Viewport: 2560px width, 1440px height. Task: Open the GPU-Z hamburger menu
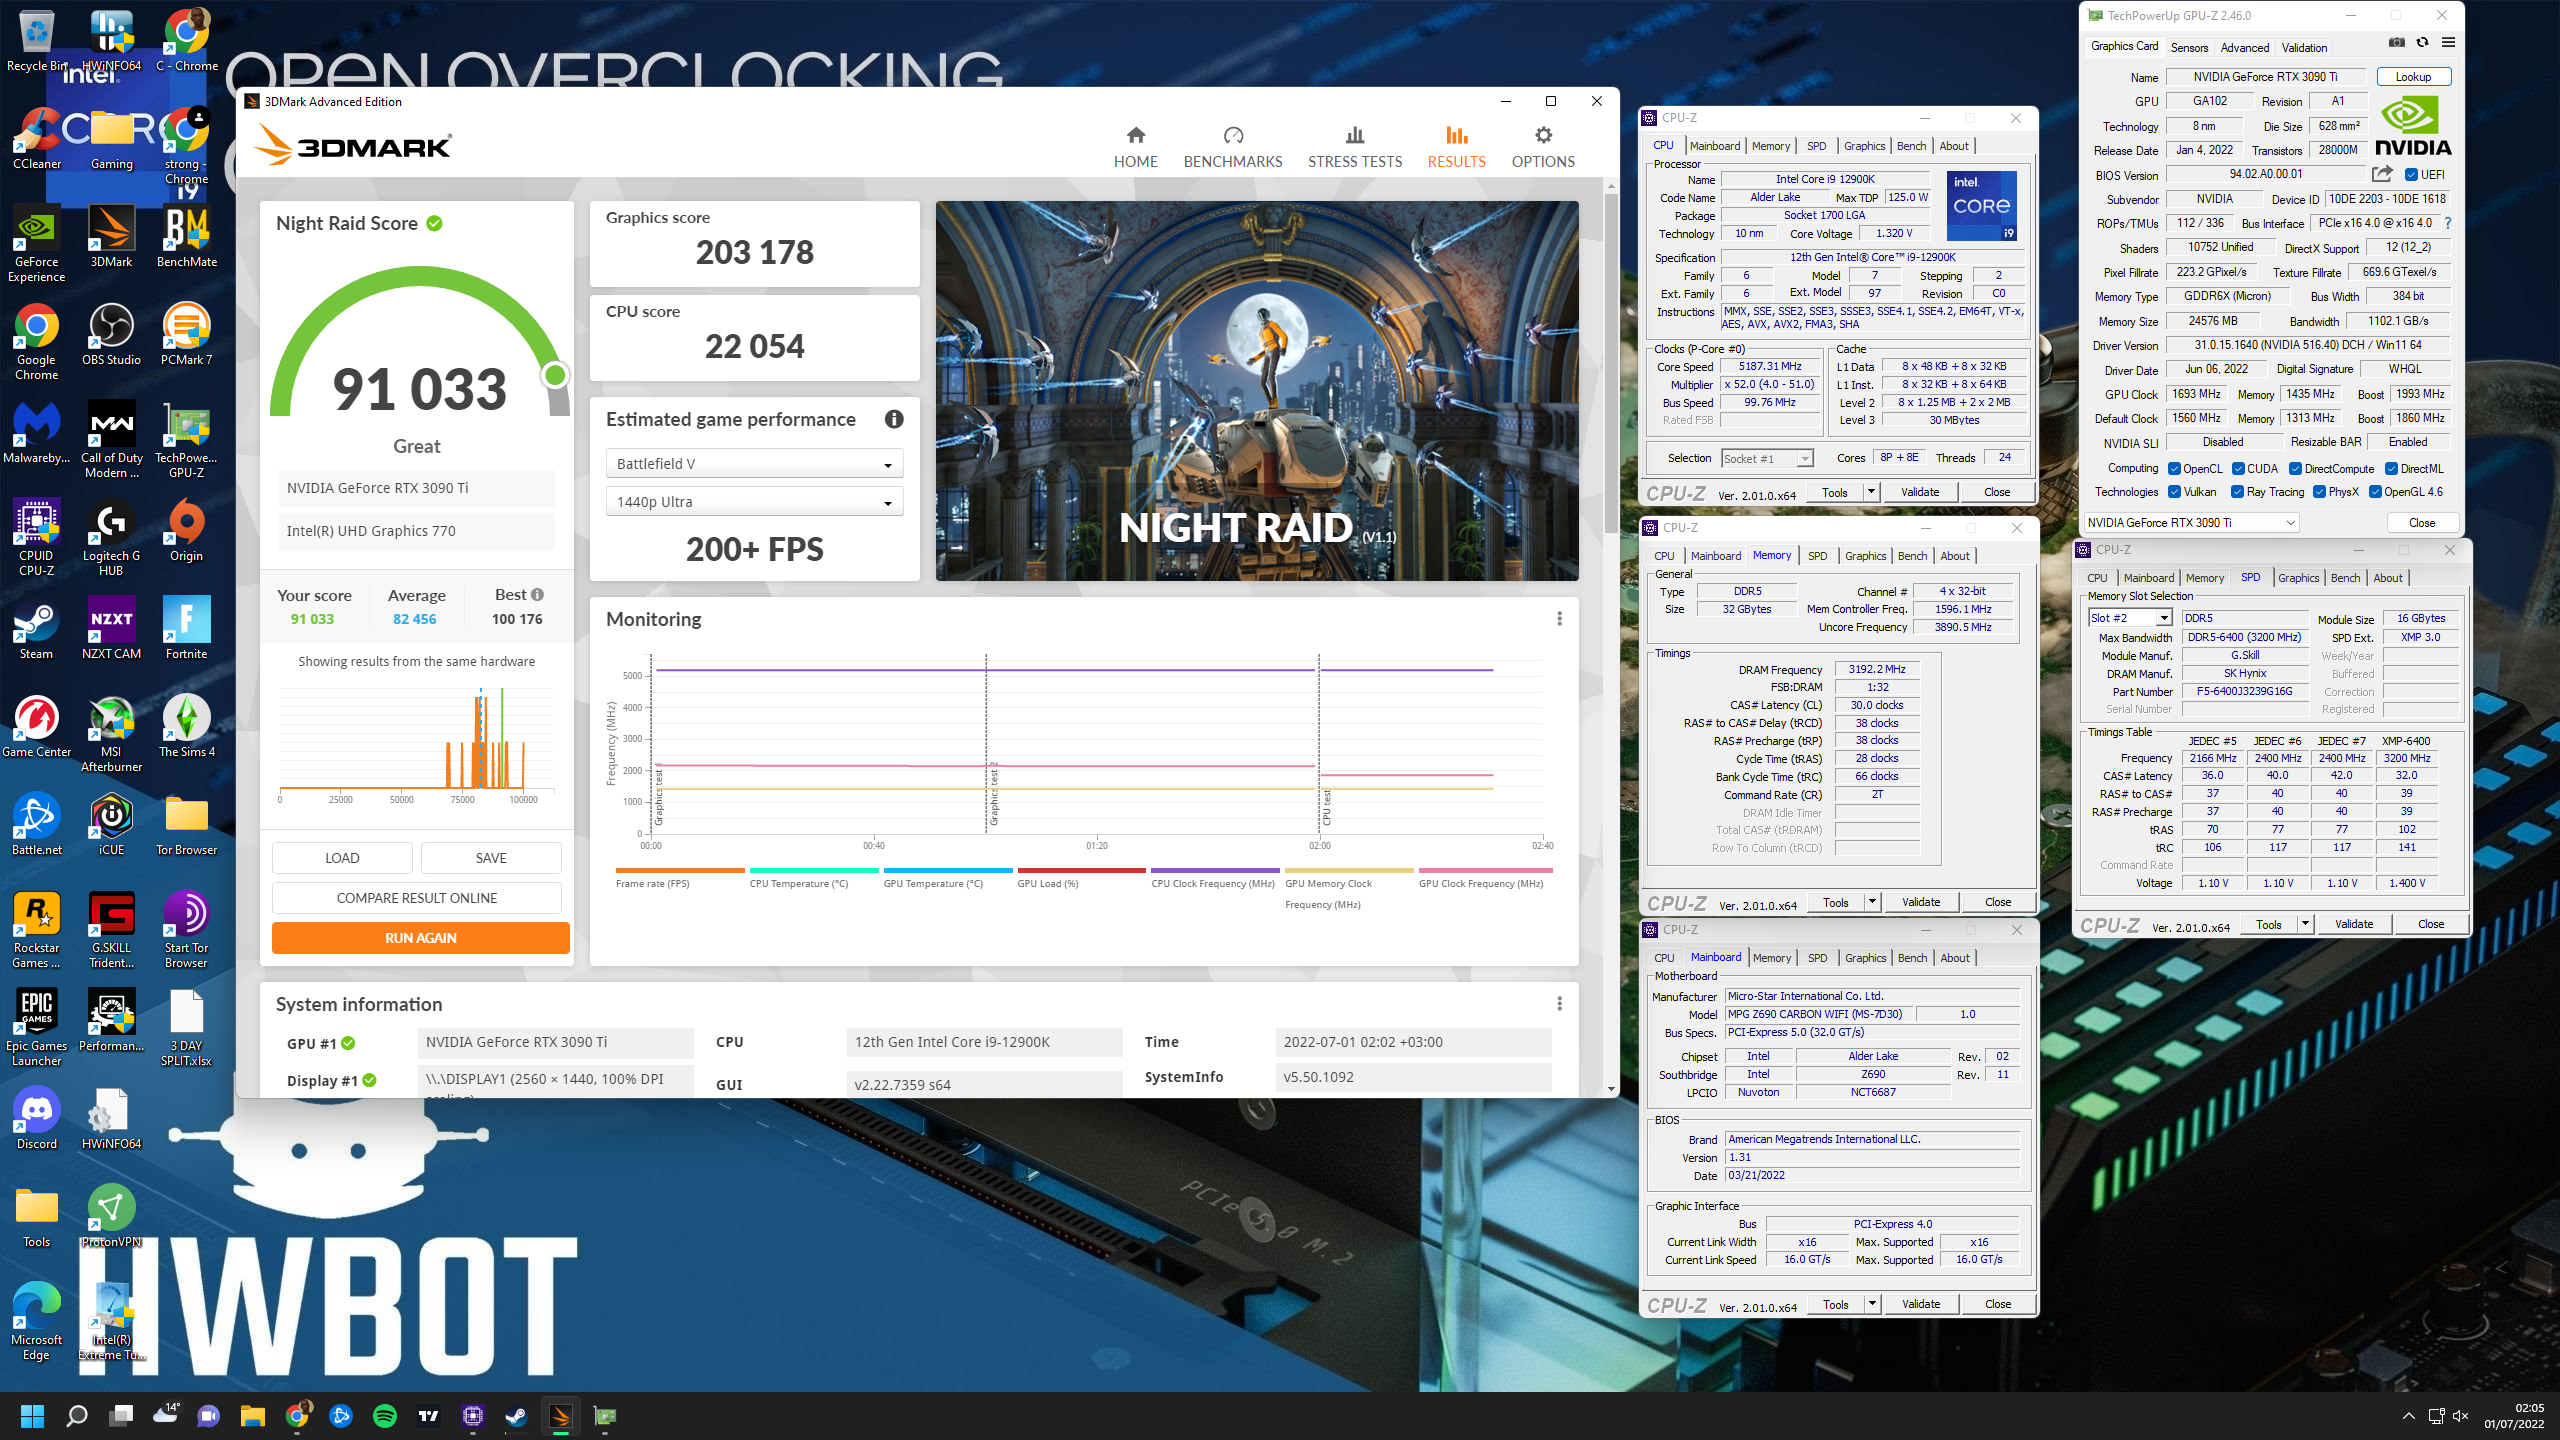(x=2448, y=42)
